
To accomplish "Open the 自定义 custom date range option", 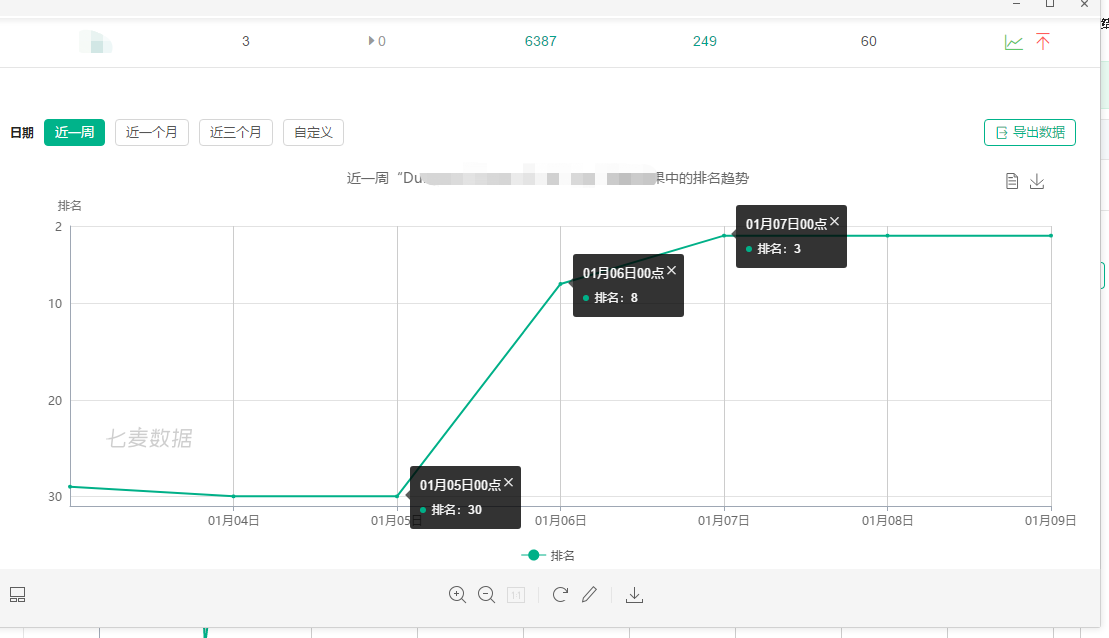I will point(314,132).
